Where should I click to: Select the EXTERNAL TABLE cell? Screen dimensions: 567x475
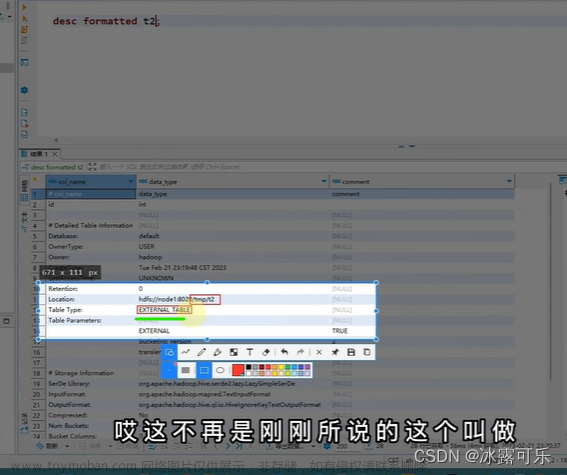tap(233, 310)
